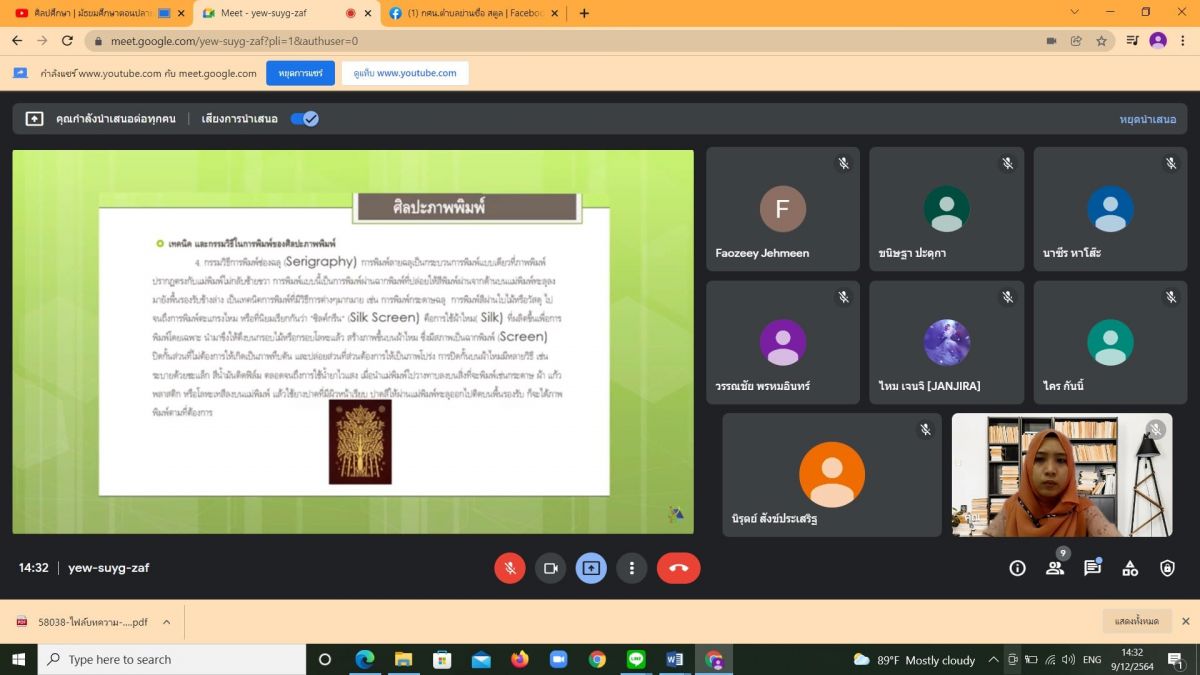Bookmark this page with the star icon

1101,41
